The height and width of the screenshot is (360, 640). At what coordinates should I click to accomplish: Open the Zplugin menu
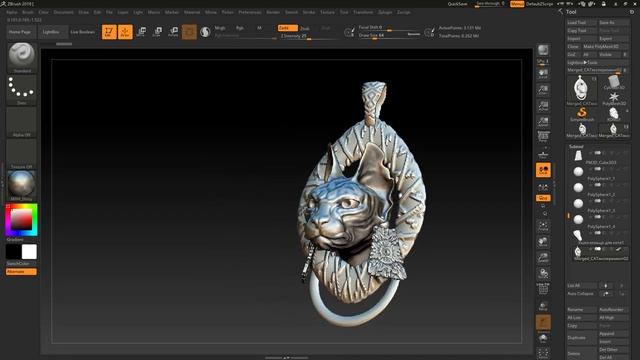(x=385, y=12)
